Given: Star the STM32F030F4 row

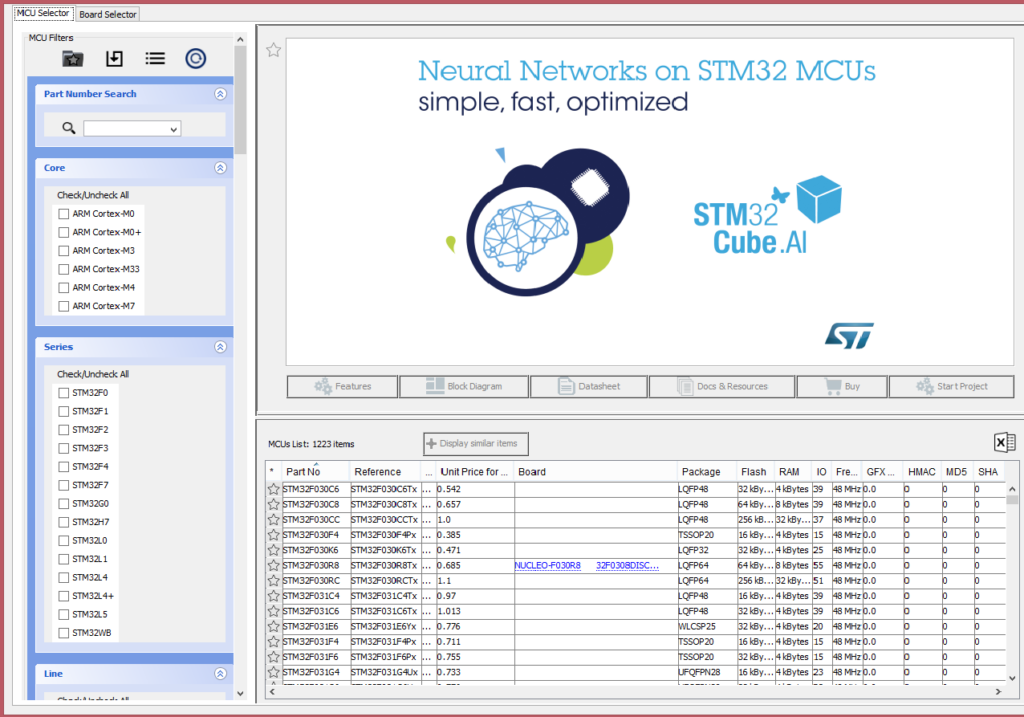Looking at the screenshot, I should (x=273, y=535).
